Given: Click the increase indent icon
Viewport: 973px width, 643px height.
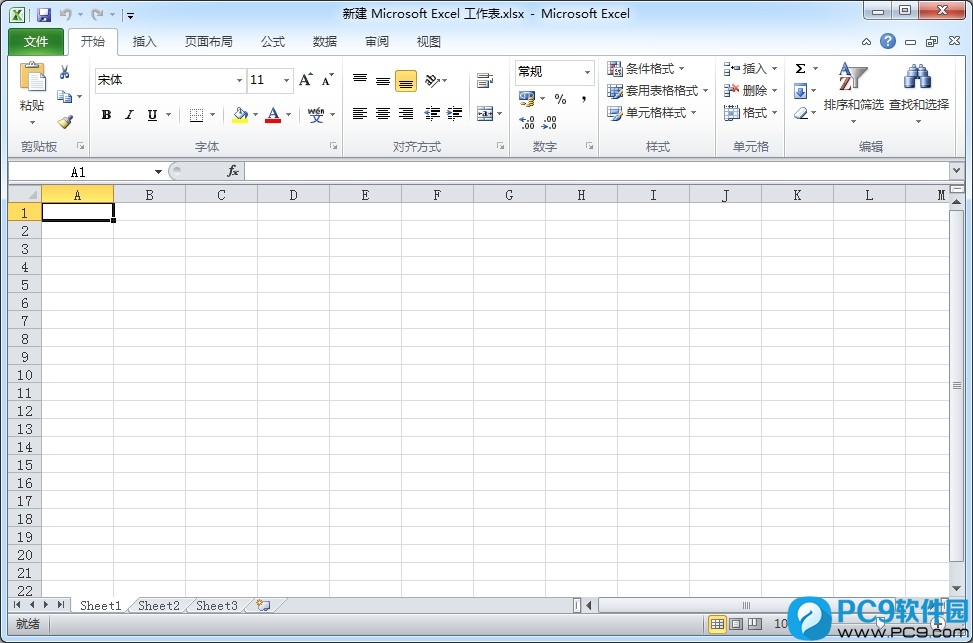Looking at the screenshot, I should coord(454,113).
